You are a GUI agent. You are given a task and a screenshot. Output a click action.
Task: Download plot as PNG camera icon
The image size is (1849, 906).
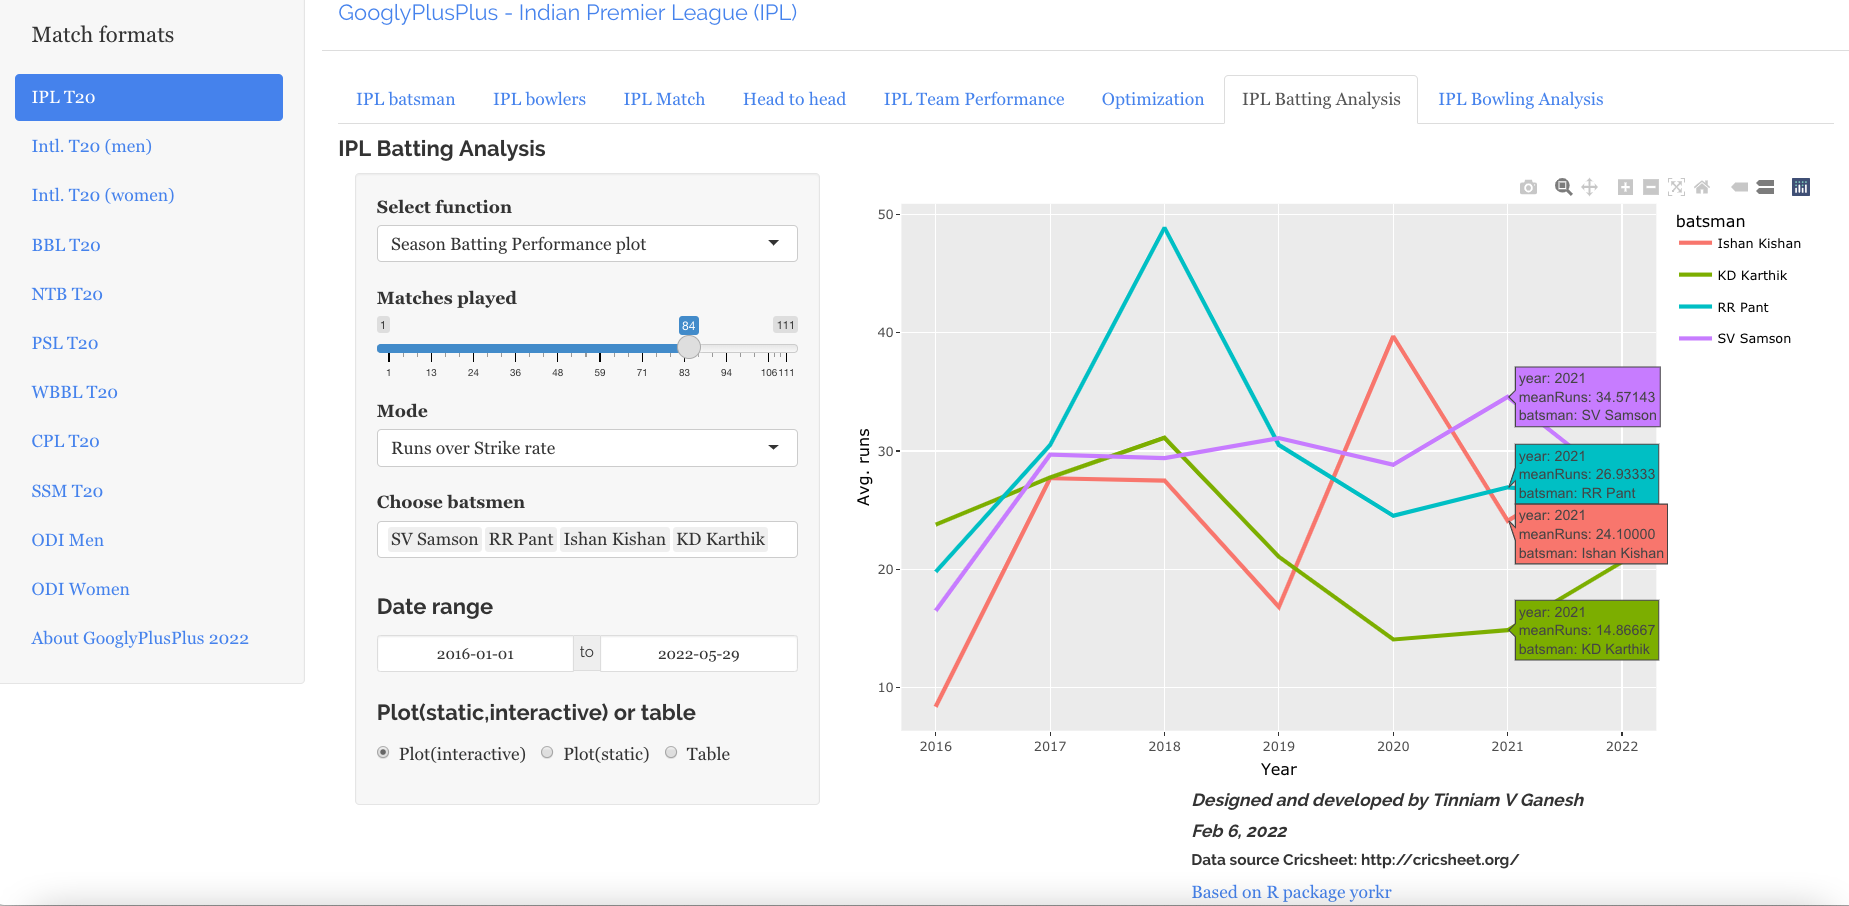click(x=1528, y=187)
